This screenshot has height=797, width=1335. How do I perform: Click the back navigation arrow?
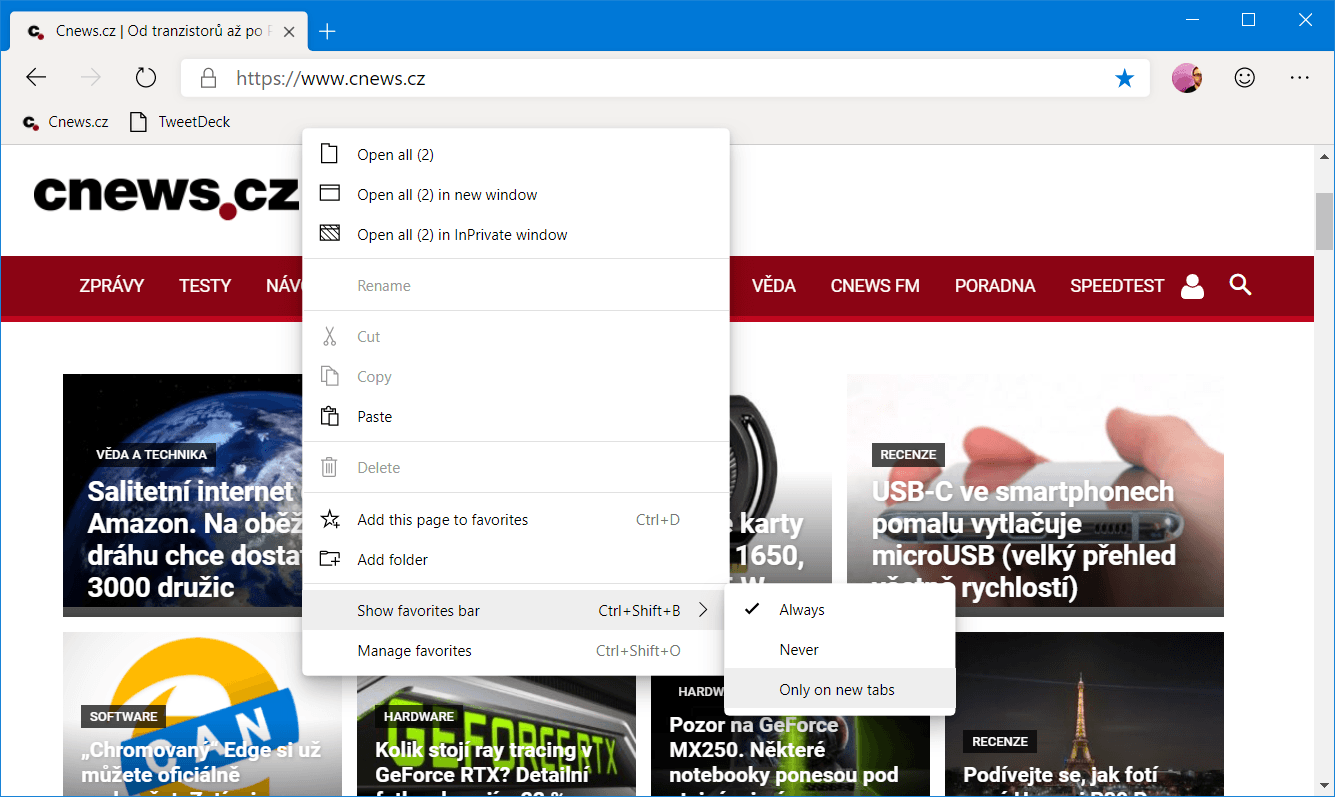(x=36, y=77)
